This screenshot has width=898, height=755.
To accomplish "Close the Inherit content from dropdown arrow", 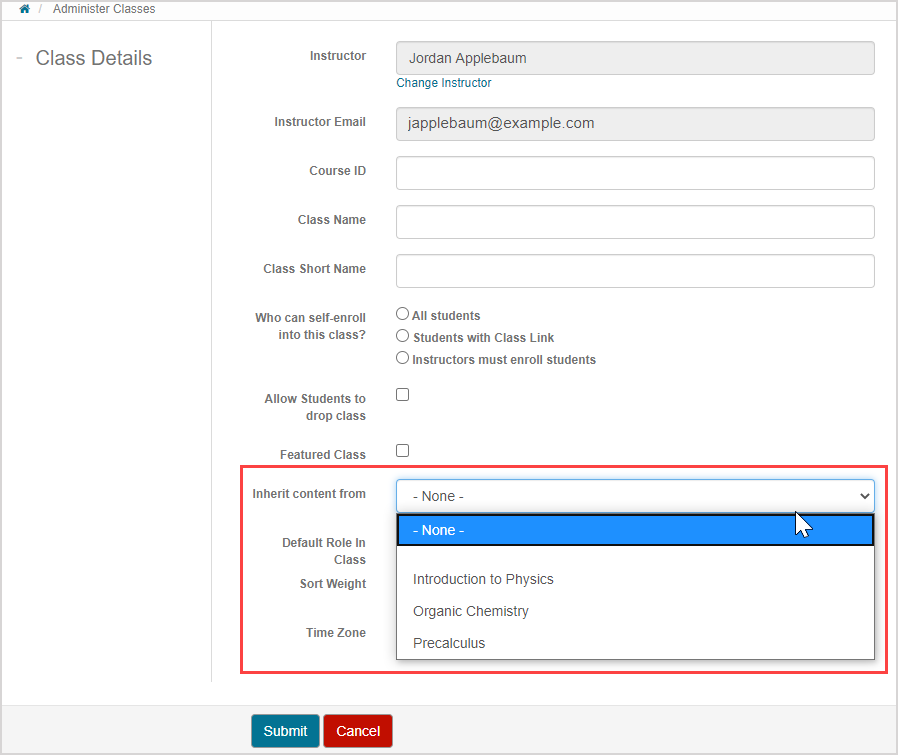I will tap(864, 496).
